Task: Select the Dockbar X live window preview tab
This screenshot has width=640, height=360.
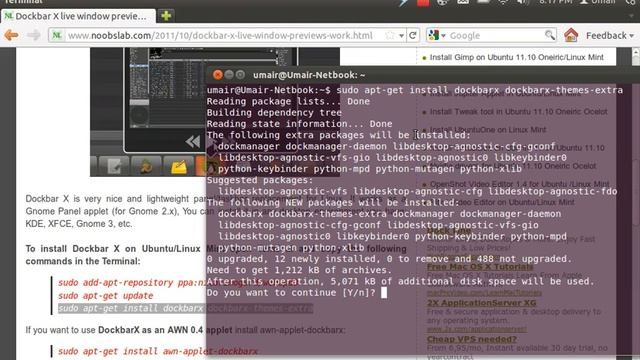Action: coord(78,16)
